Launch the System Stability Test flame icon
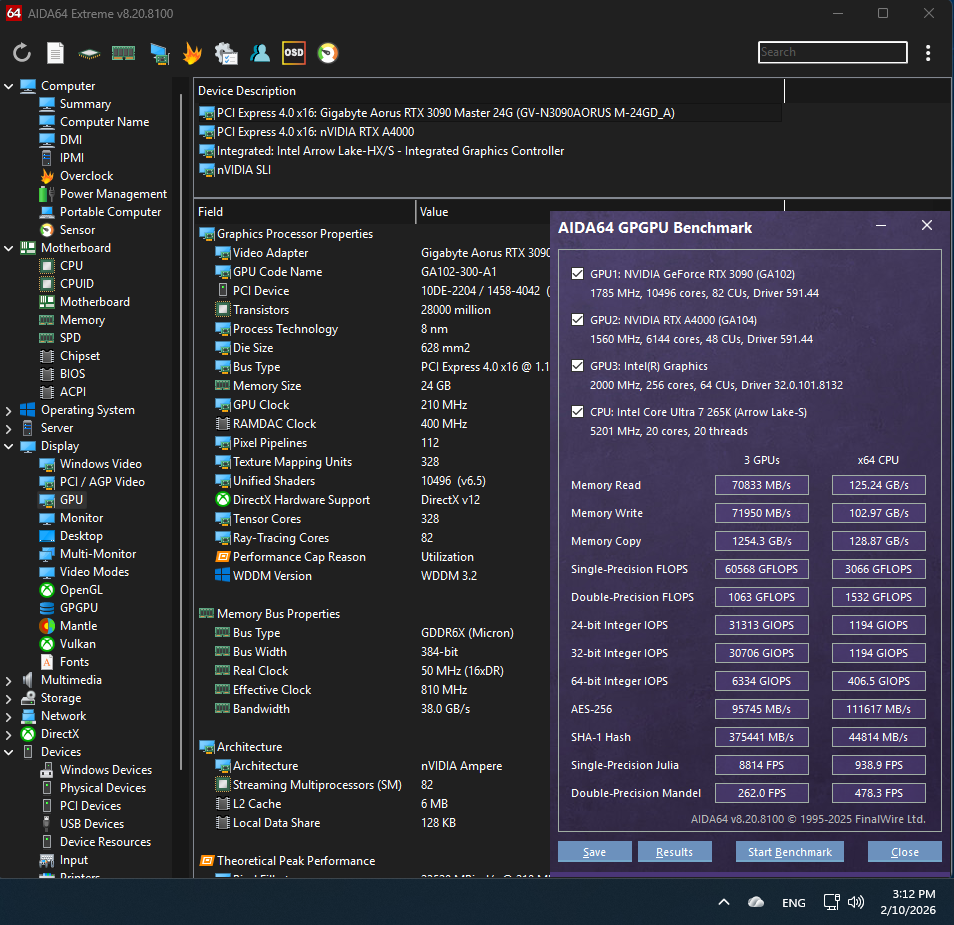The width and height of the screenshot is (954, 925). coord(192,53)
